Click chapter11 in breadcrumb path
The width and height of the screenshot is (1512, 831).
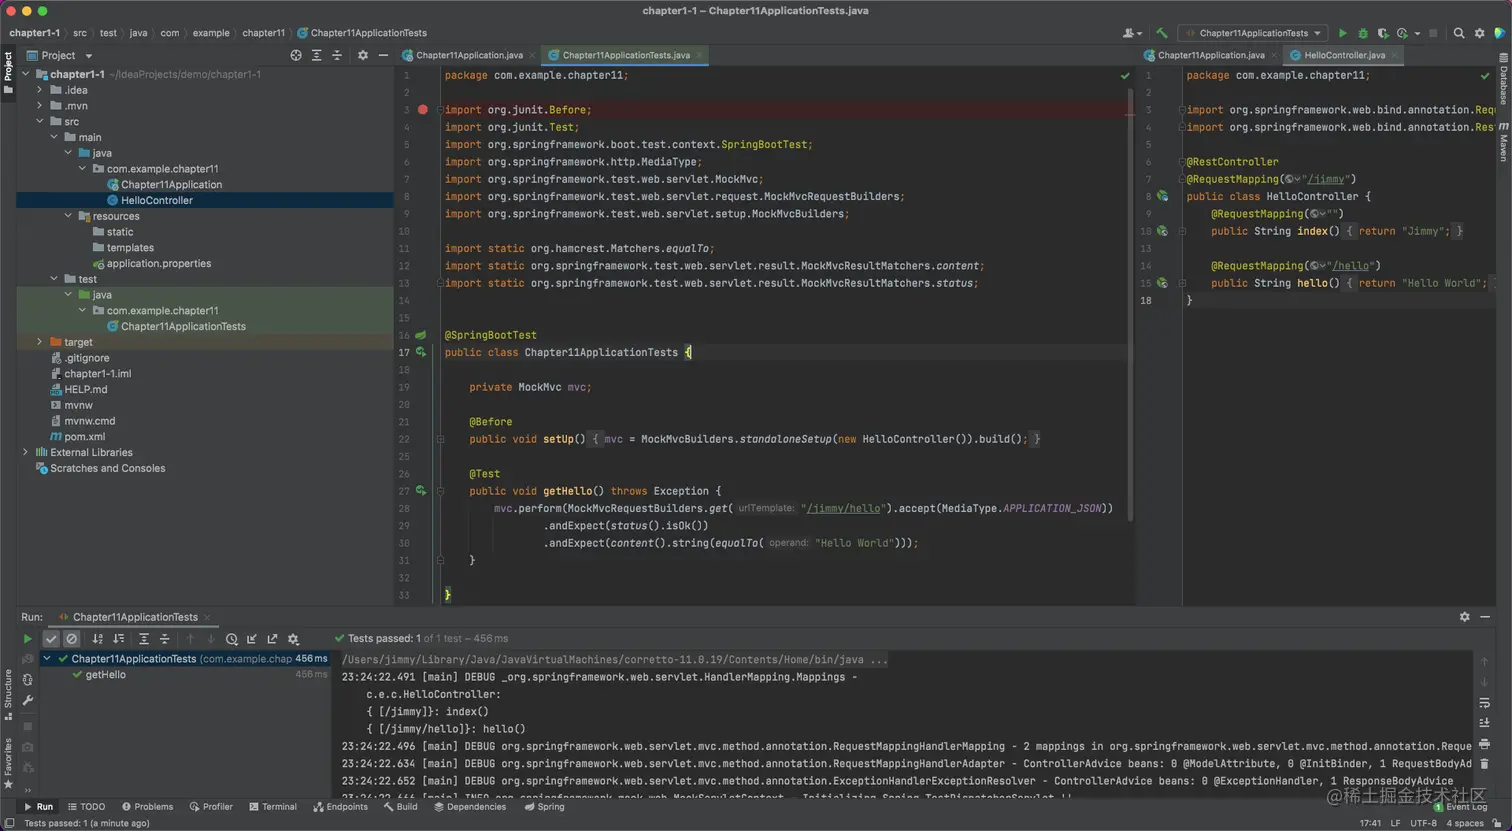click(x=264, y=33)
